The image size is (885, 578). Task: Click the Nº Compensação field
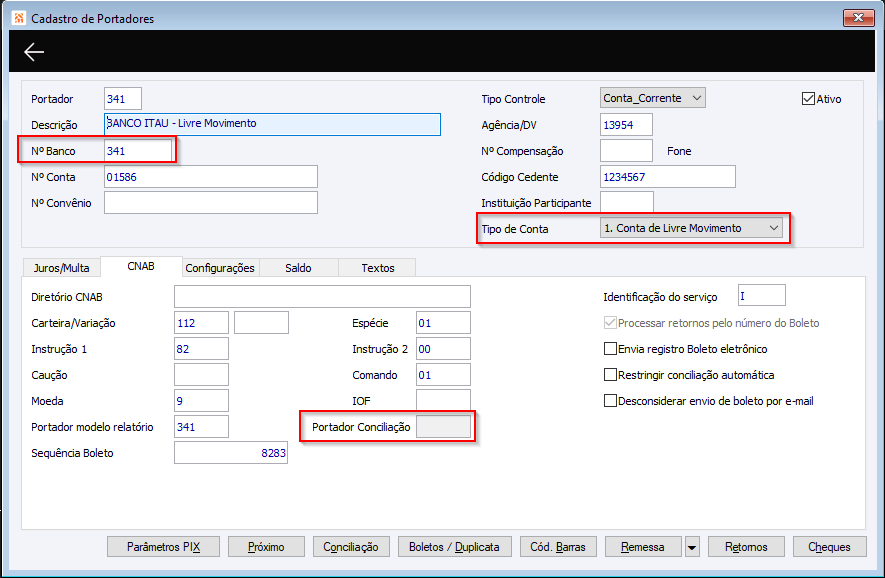(626, 151)
